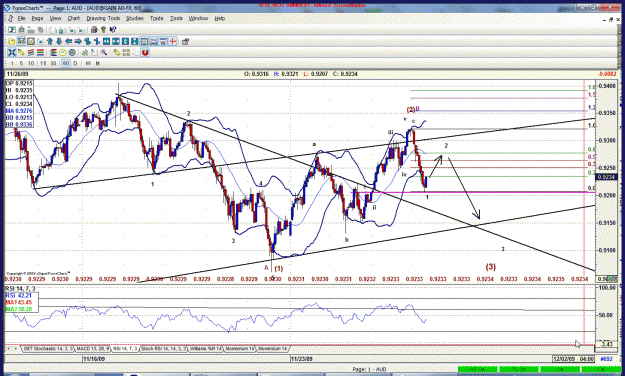Click the scroll chart down arrow icon
Image resolution: width=625 pixels, height=376 pixels.
59,41
